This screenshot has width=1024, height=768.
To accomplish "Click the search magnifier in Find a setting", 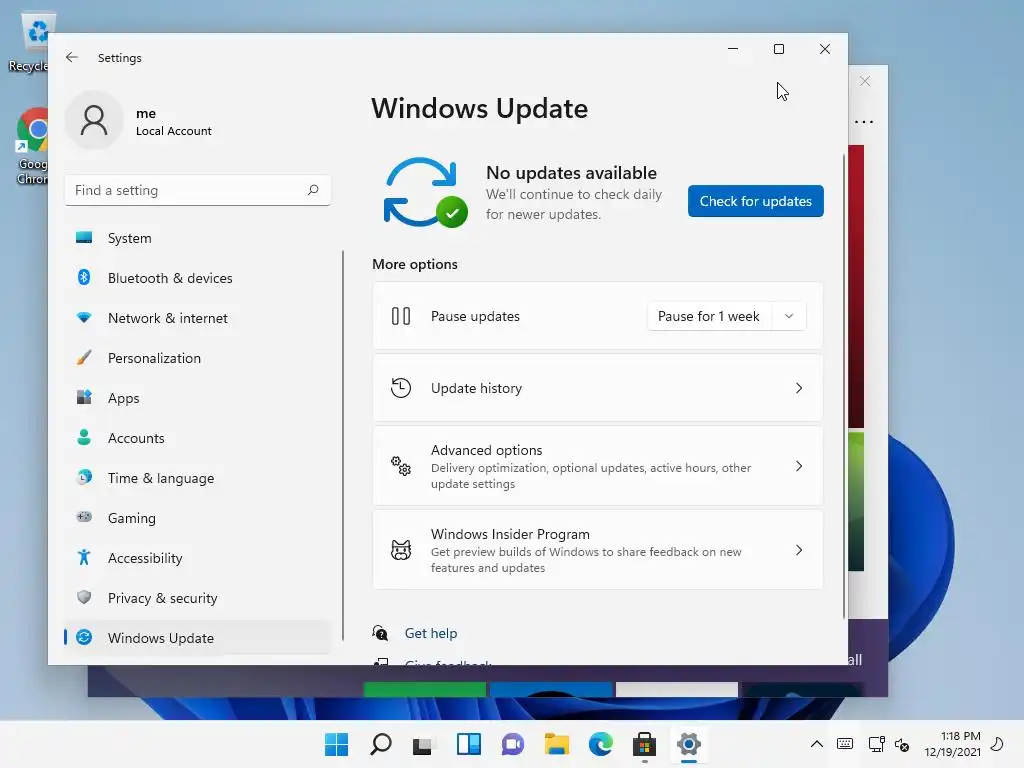I will pyautogui.click(x=313, y=190).
